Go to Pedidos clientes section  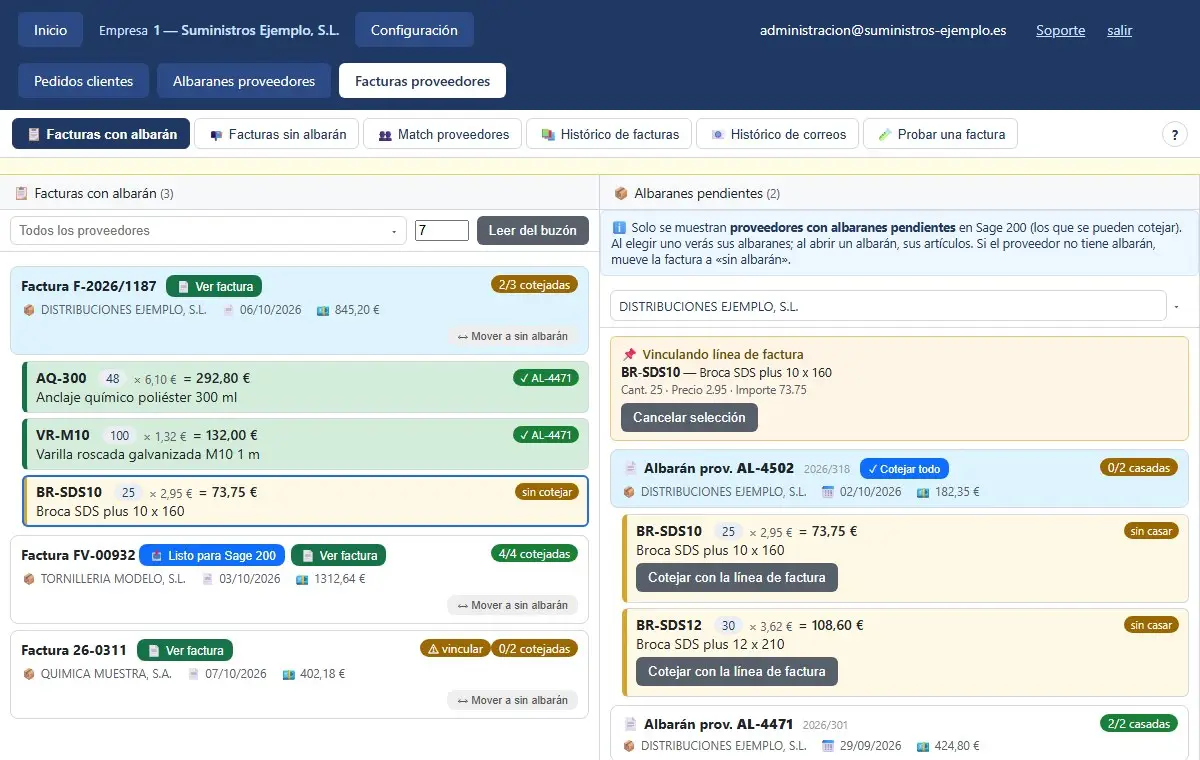tap(83, 81)
